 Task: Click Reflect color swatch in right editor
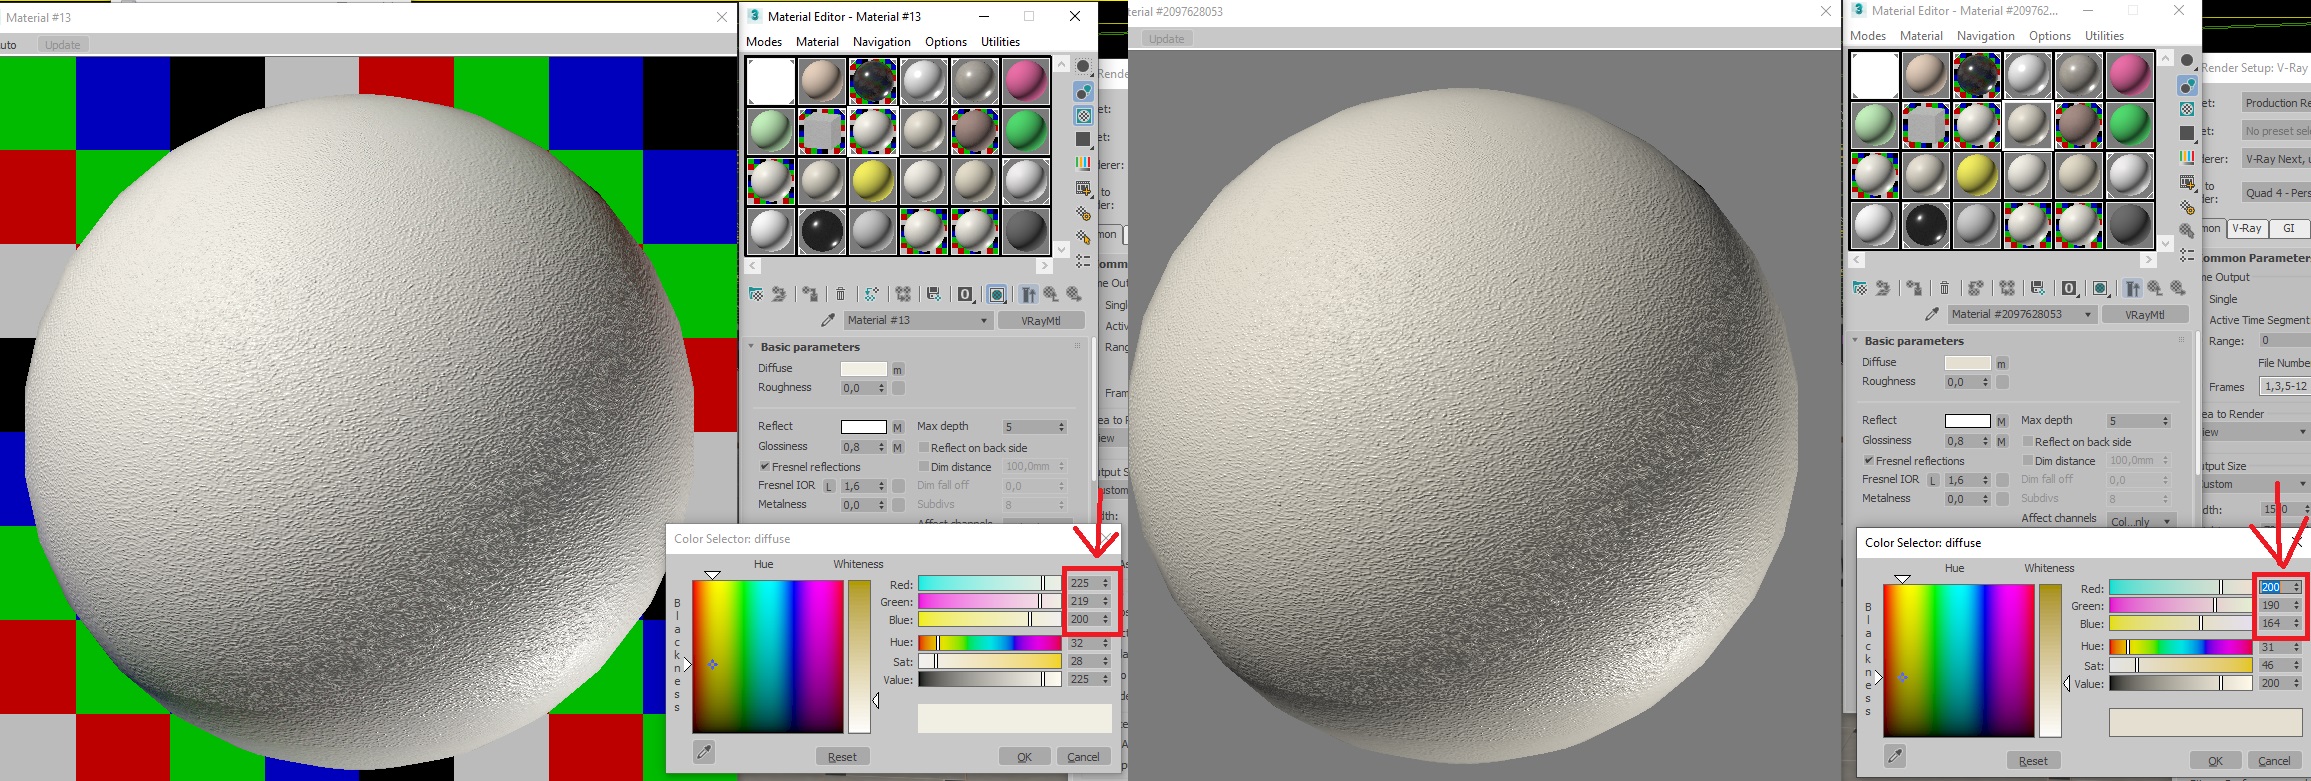pyautogui.click(x=1967, y=420)
